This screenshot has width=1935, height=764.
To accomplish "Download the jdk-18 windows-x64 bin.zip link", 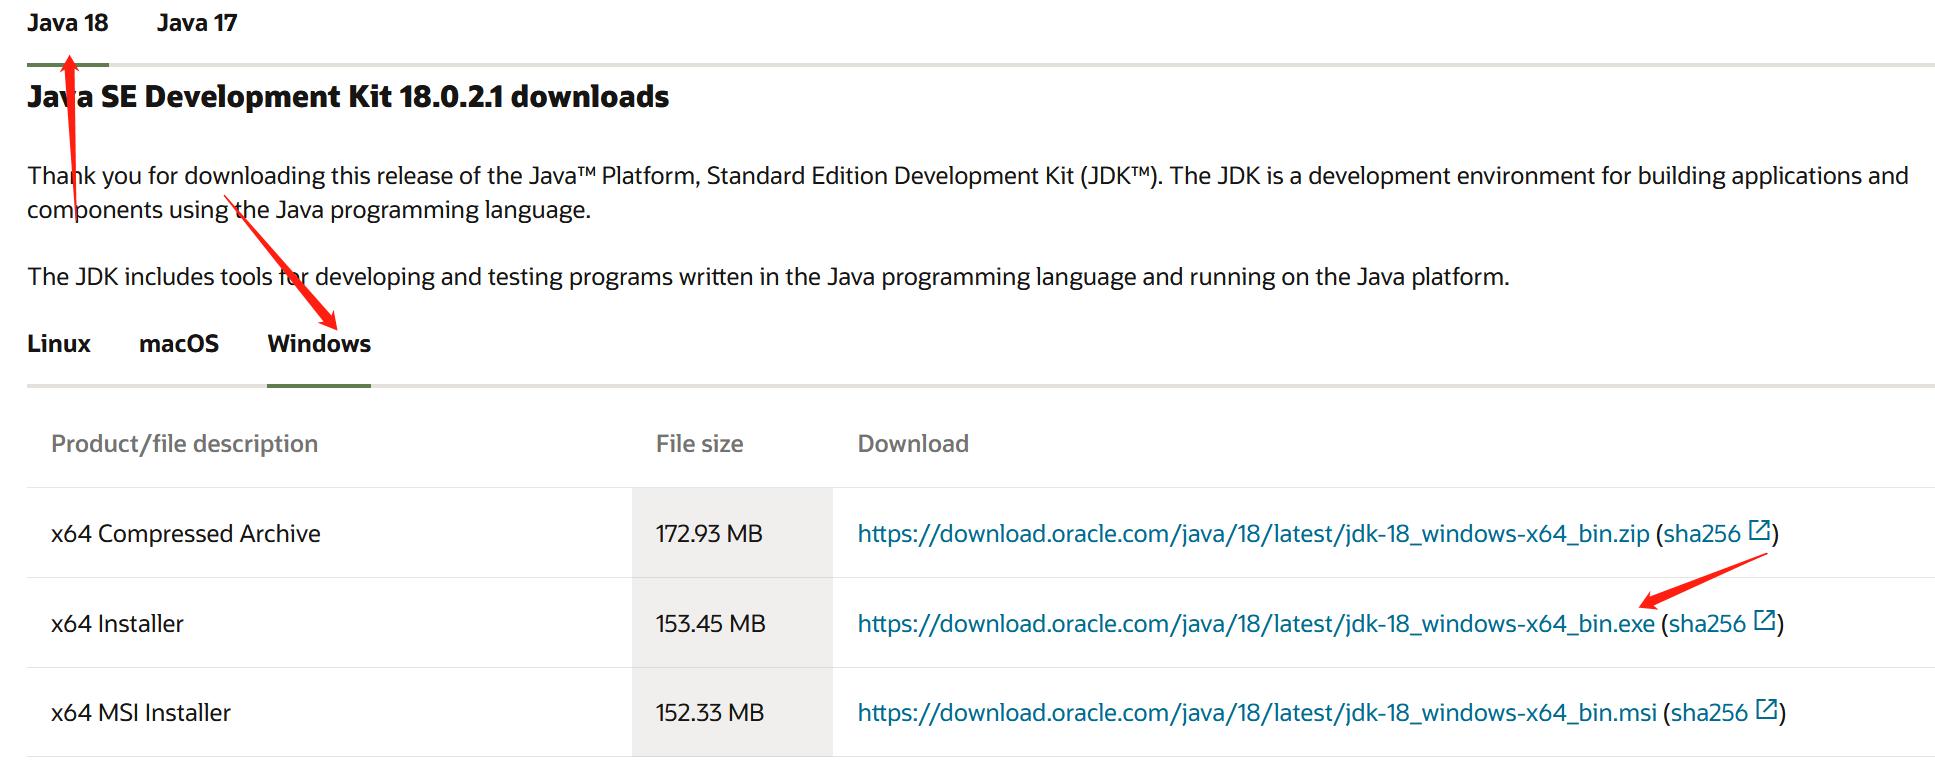I will coord(1253,534).
